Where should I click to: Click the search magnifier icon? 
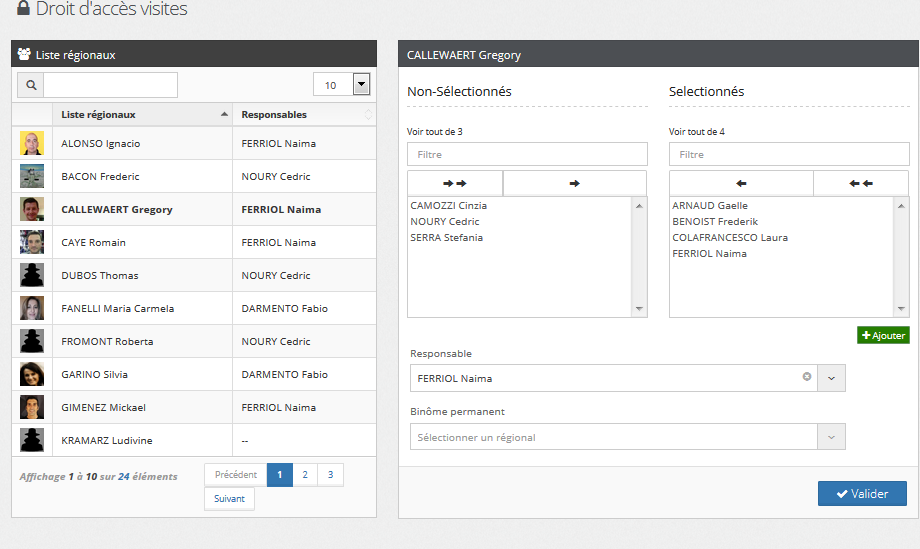point(31,85)
